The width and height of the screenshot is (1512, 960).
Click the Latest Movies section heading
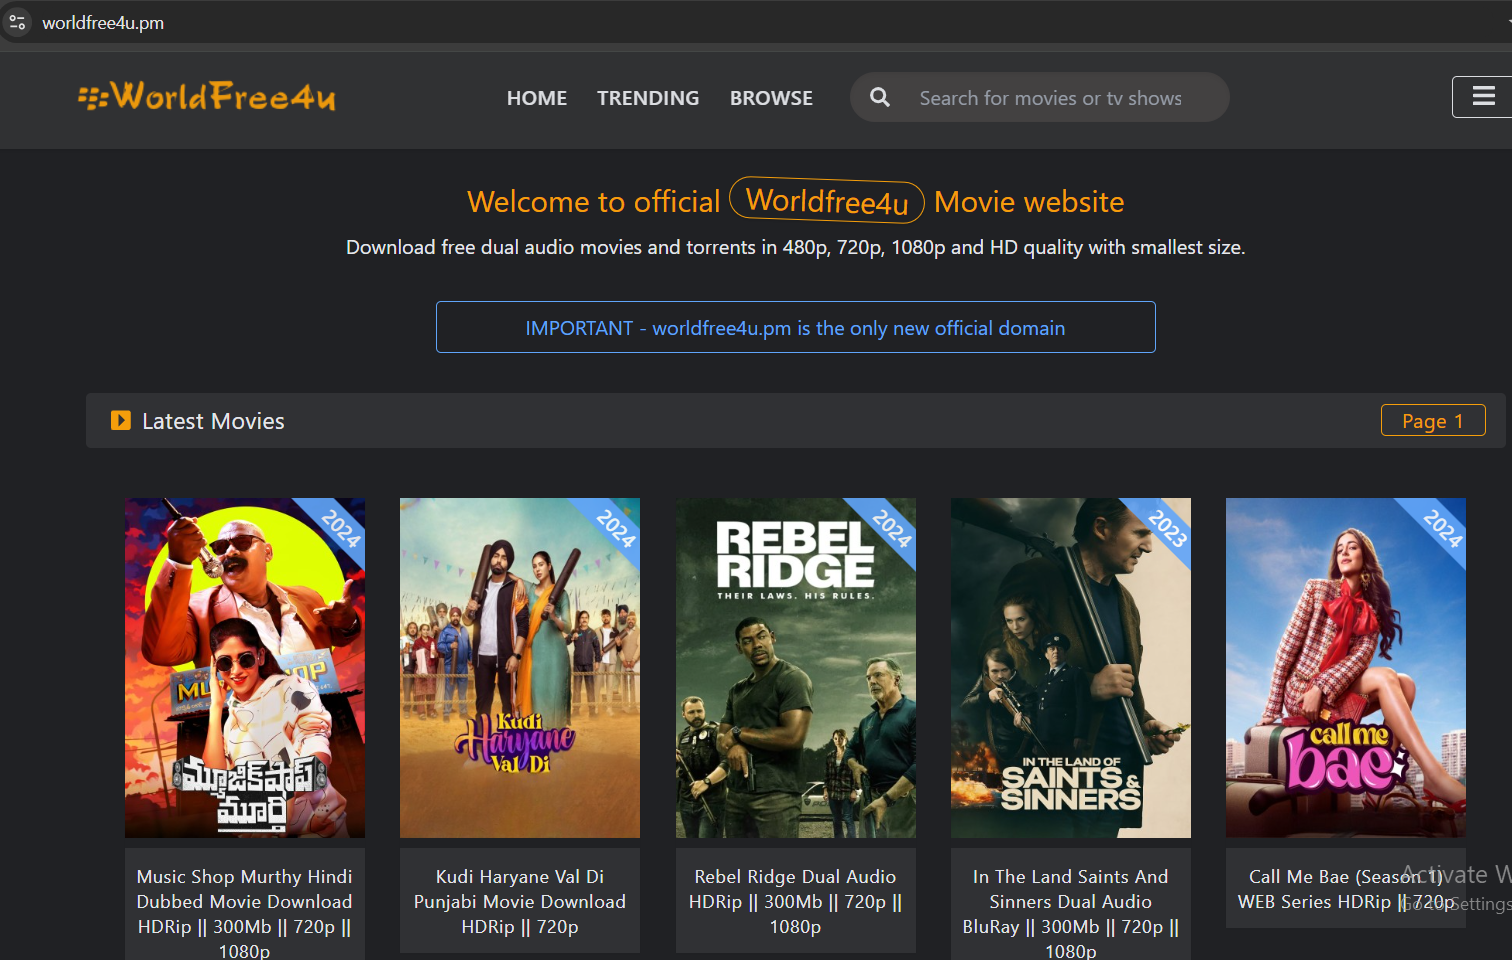tap(213, 421)
